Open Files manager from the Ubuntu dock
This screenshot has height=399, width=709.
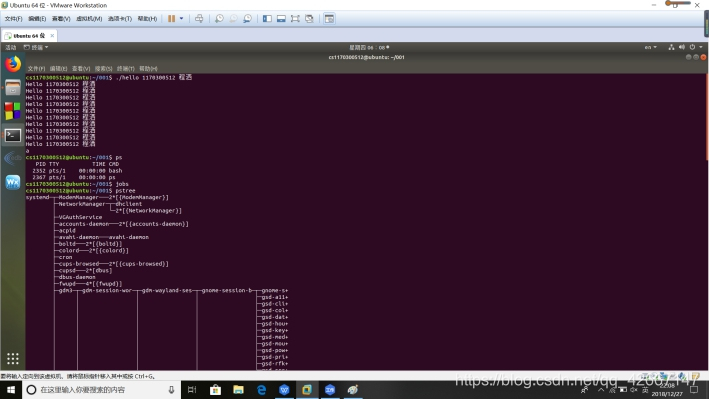pyautogui.click(x=13, y=88)
